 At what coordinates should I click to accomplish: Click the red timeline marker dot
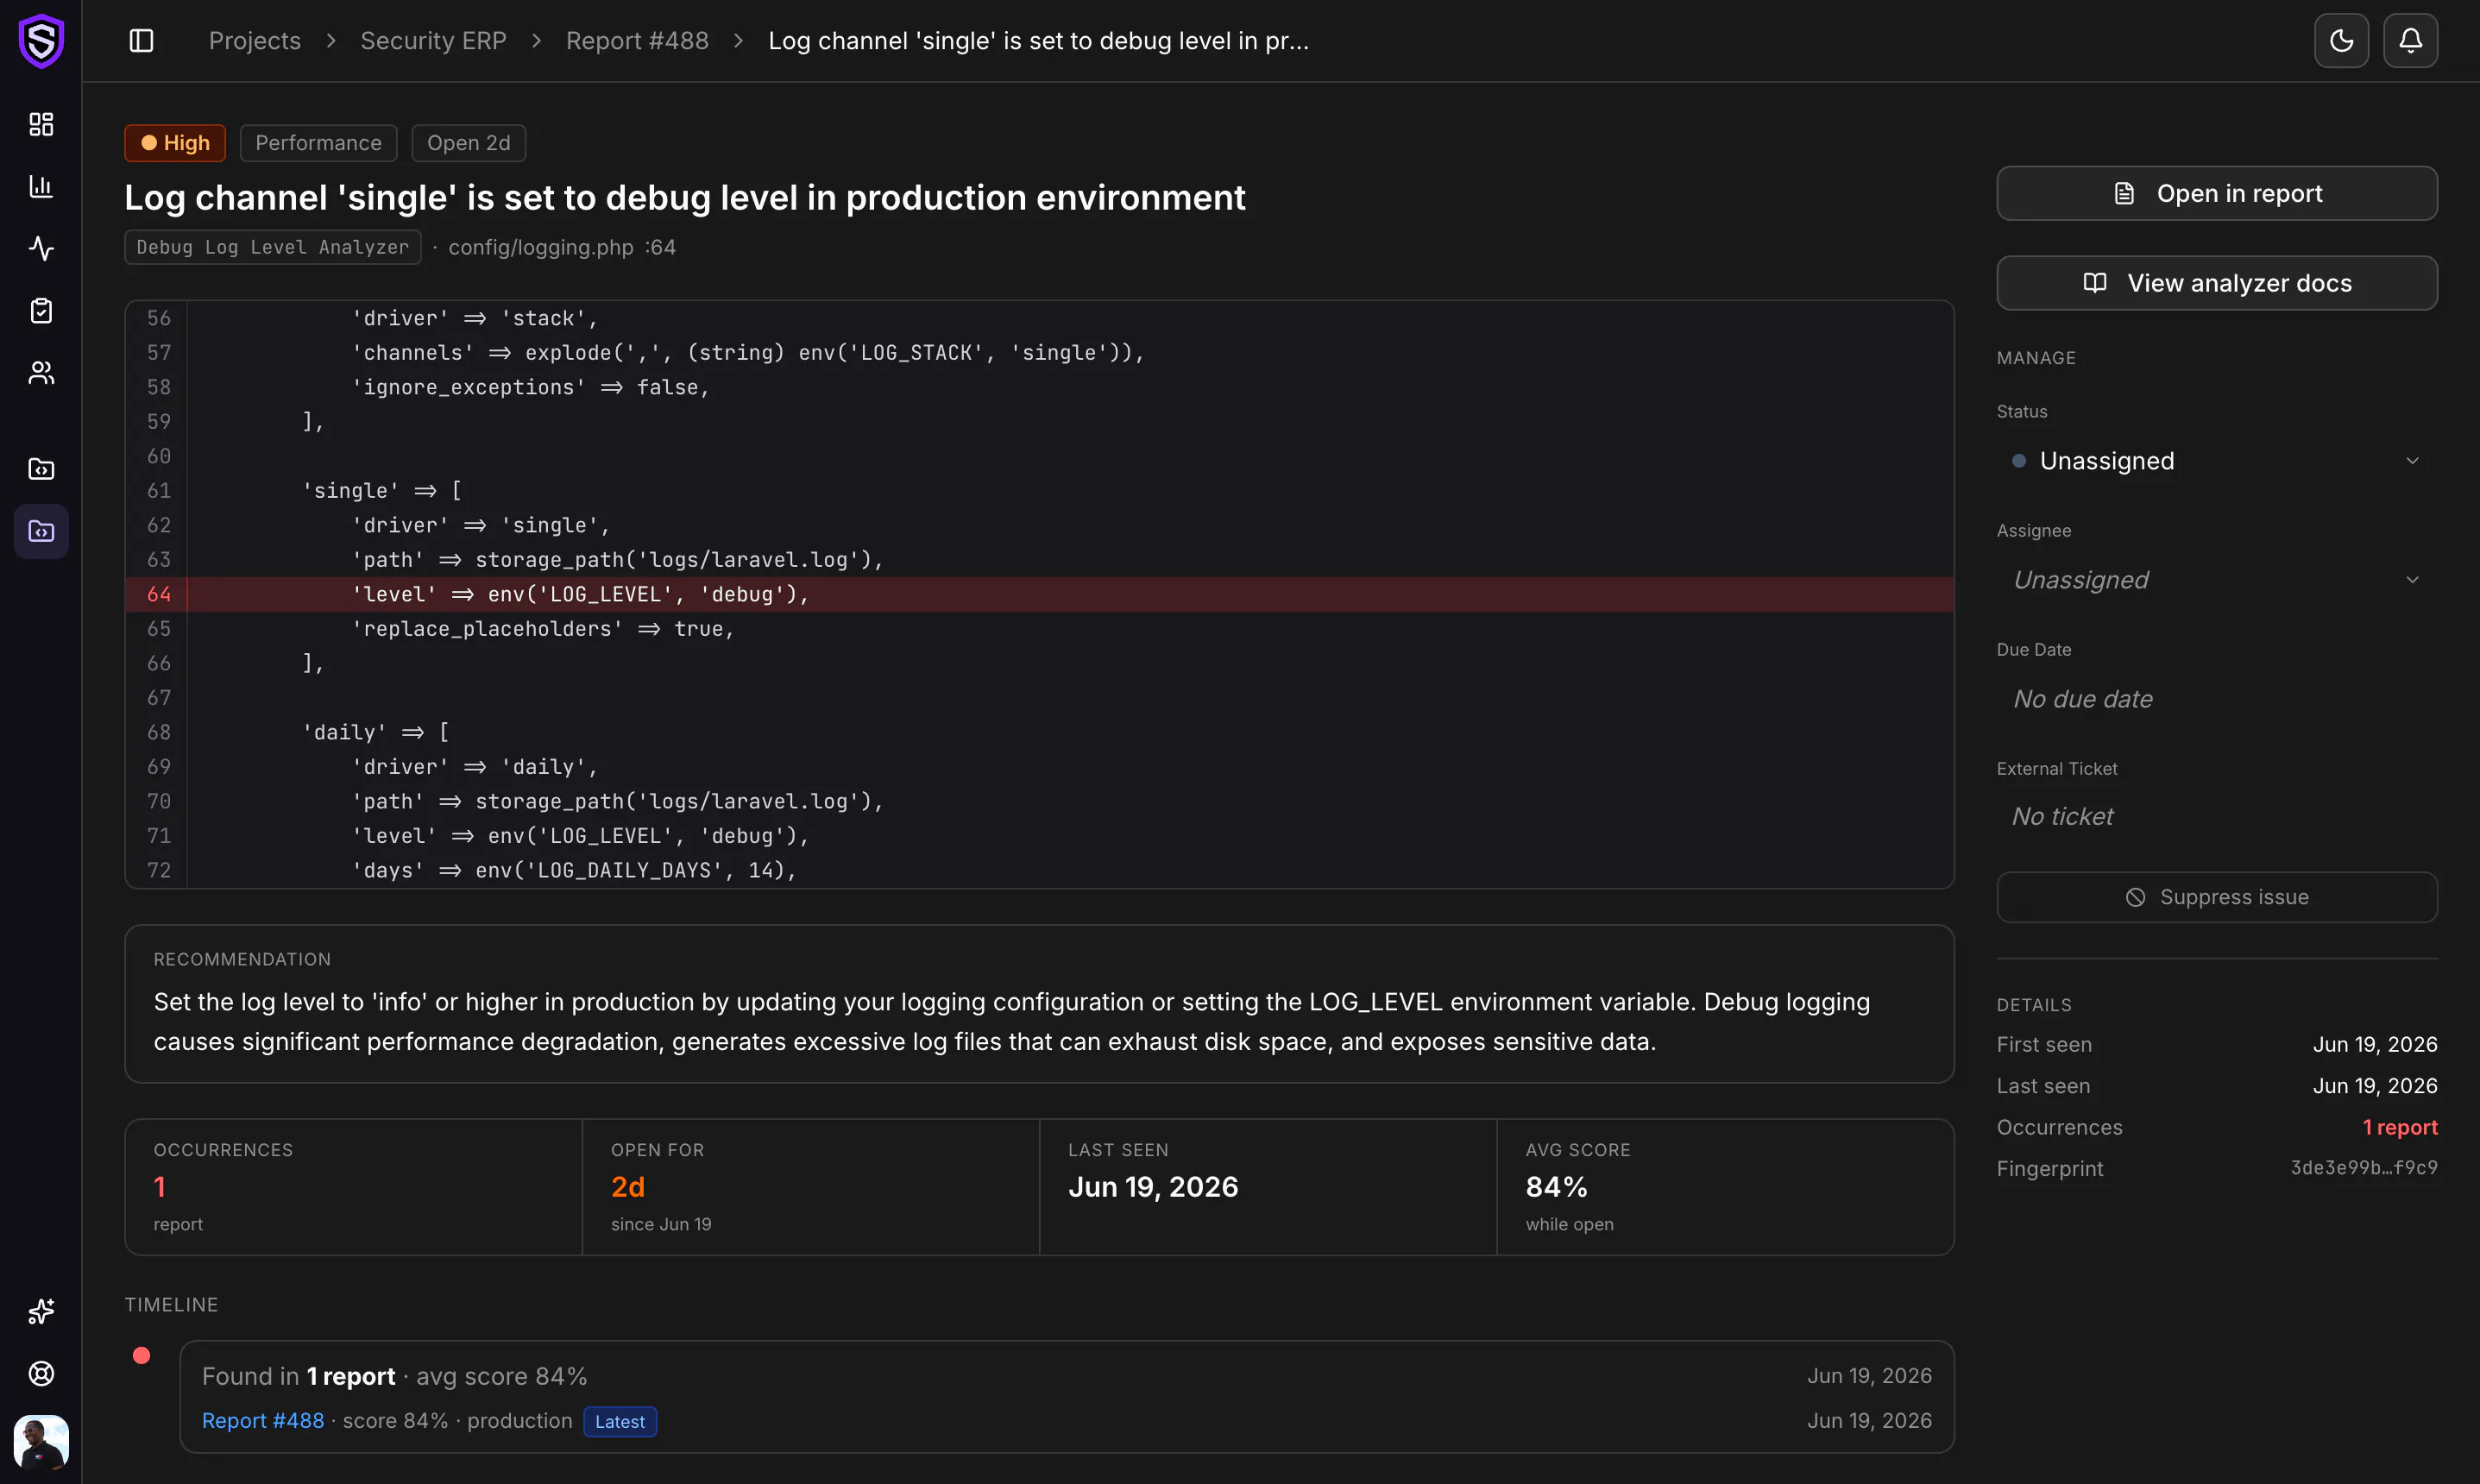141,1355
